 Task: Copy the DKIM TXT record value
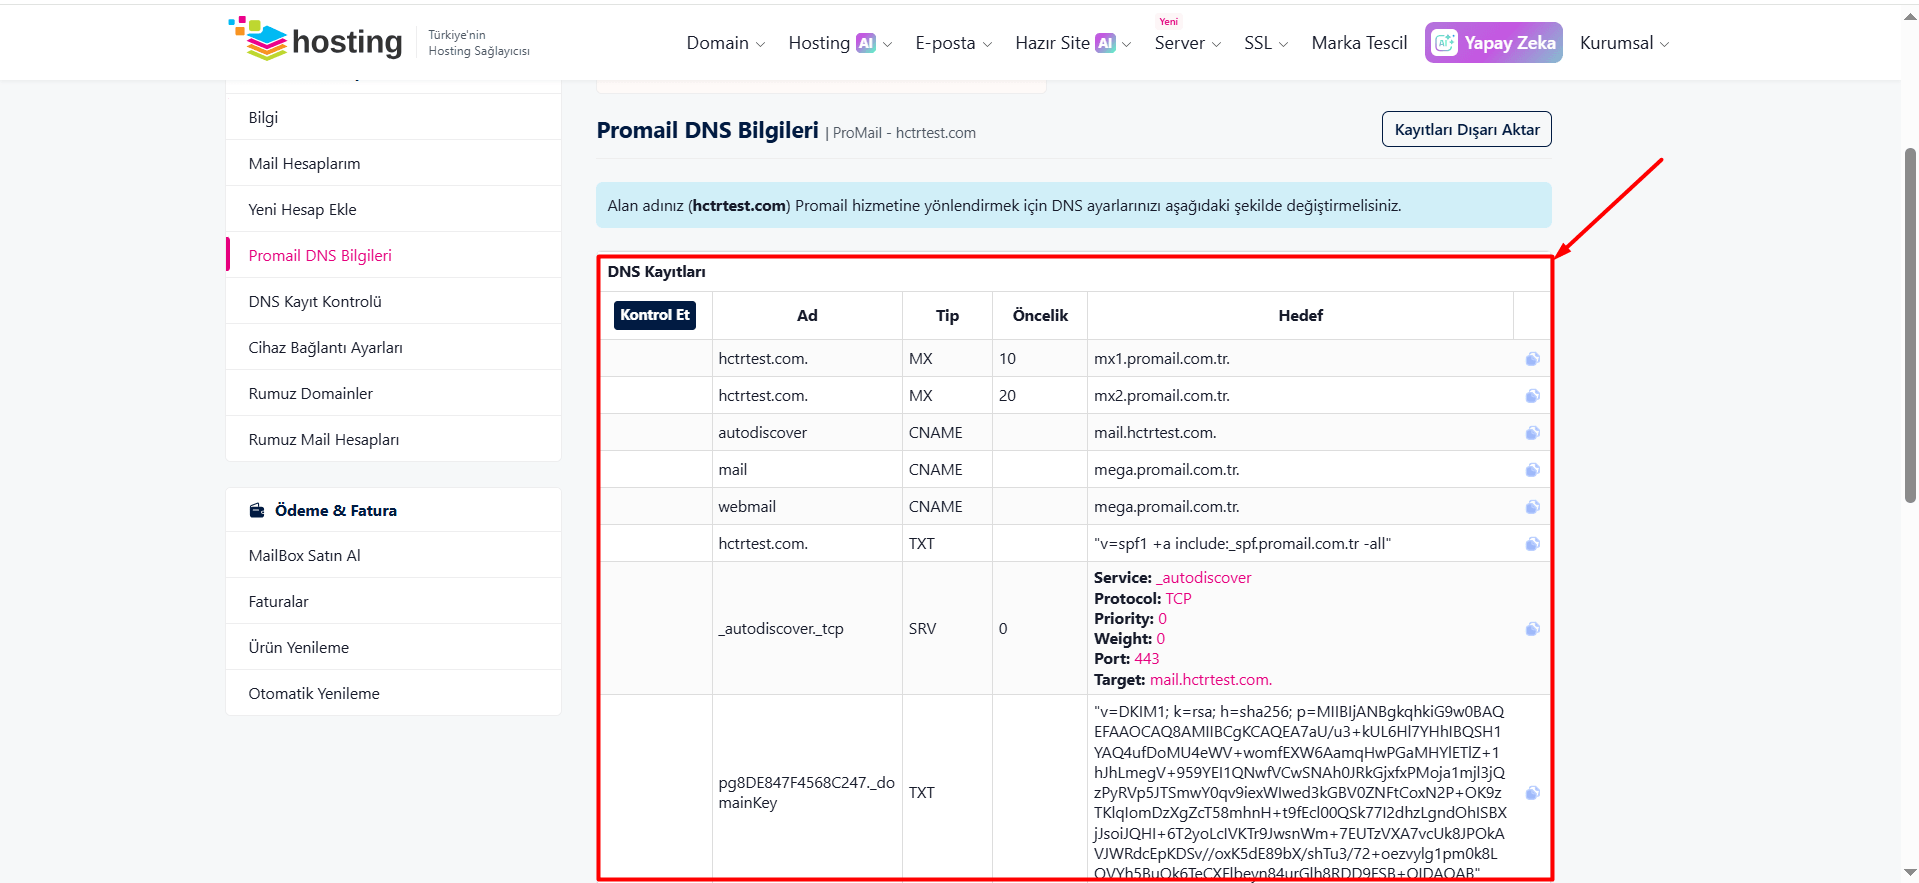coord(1532,793)
